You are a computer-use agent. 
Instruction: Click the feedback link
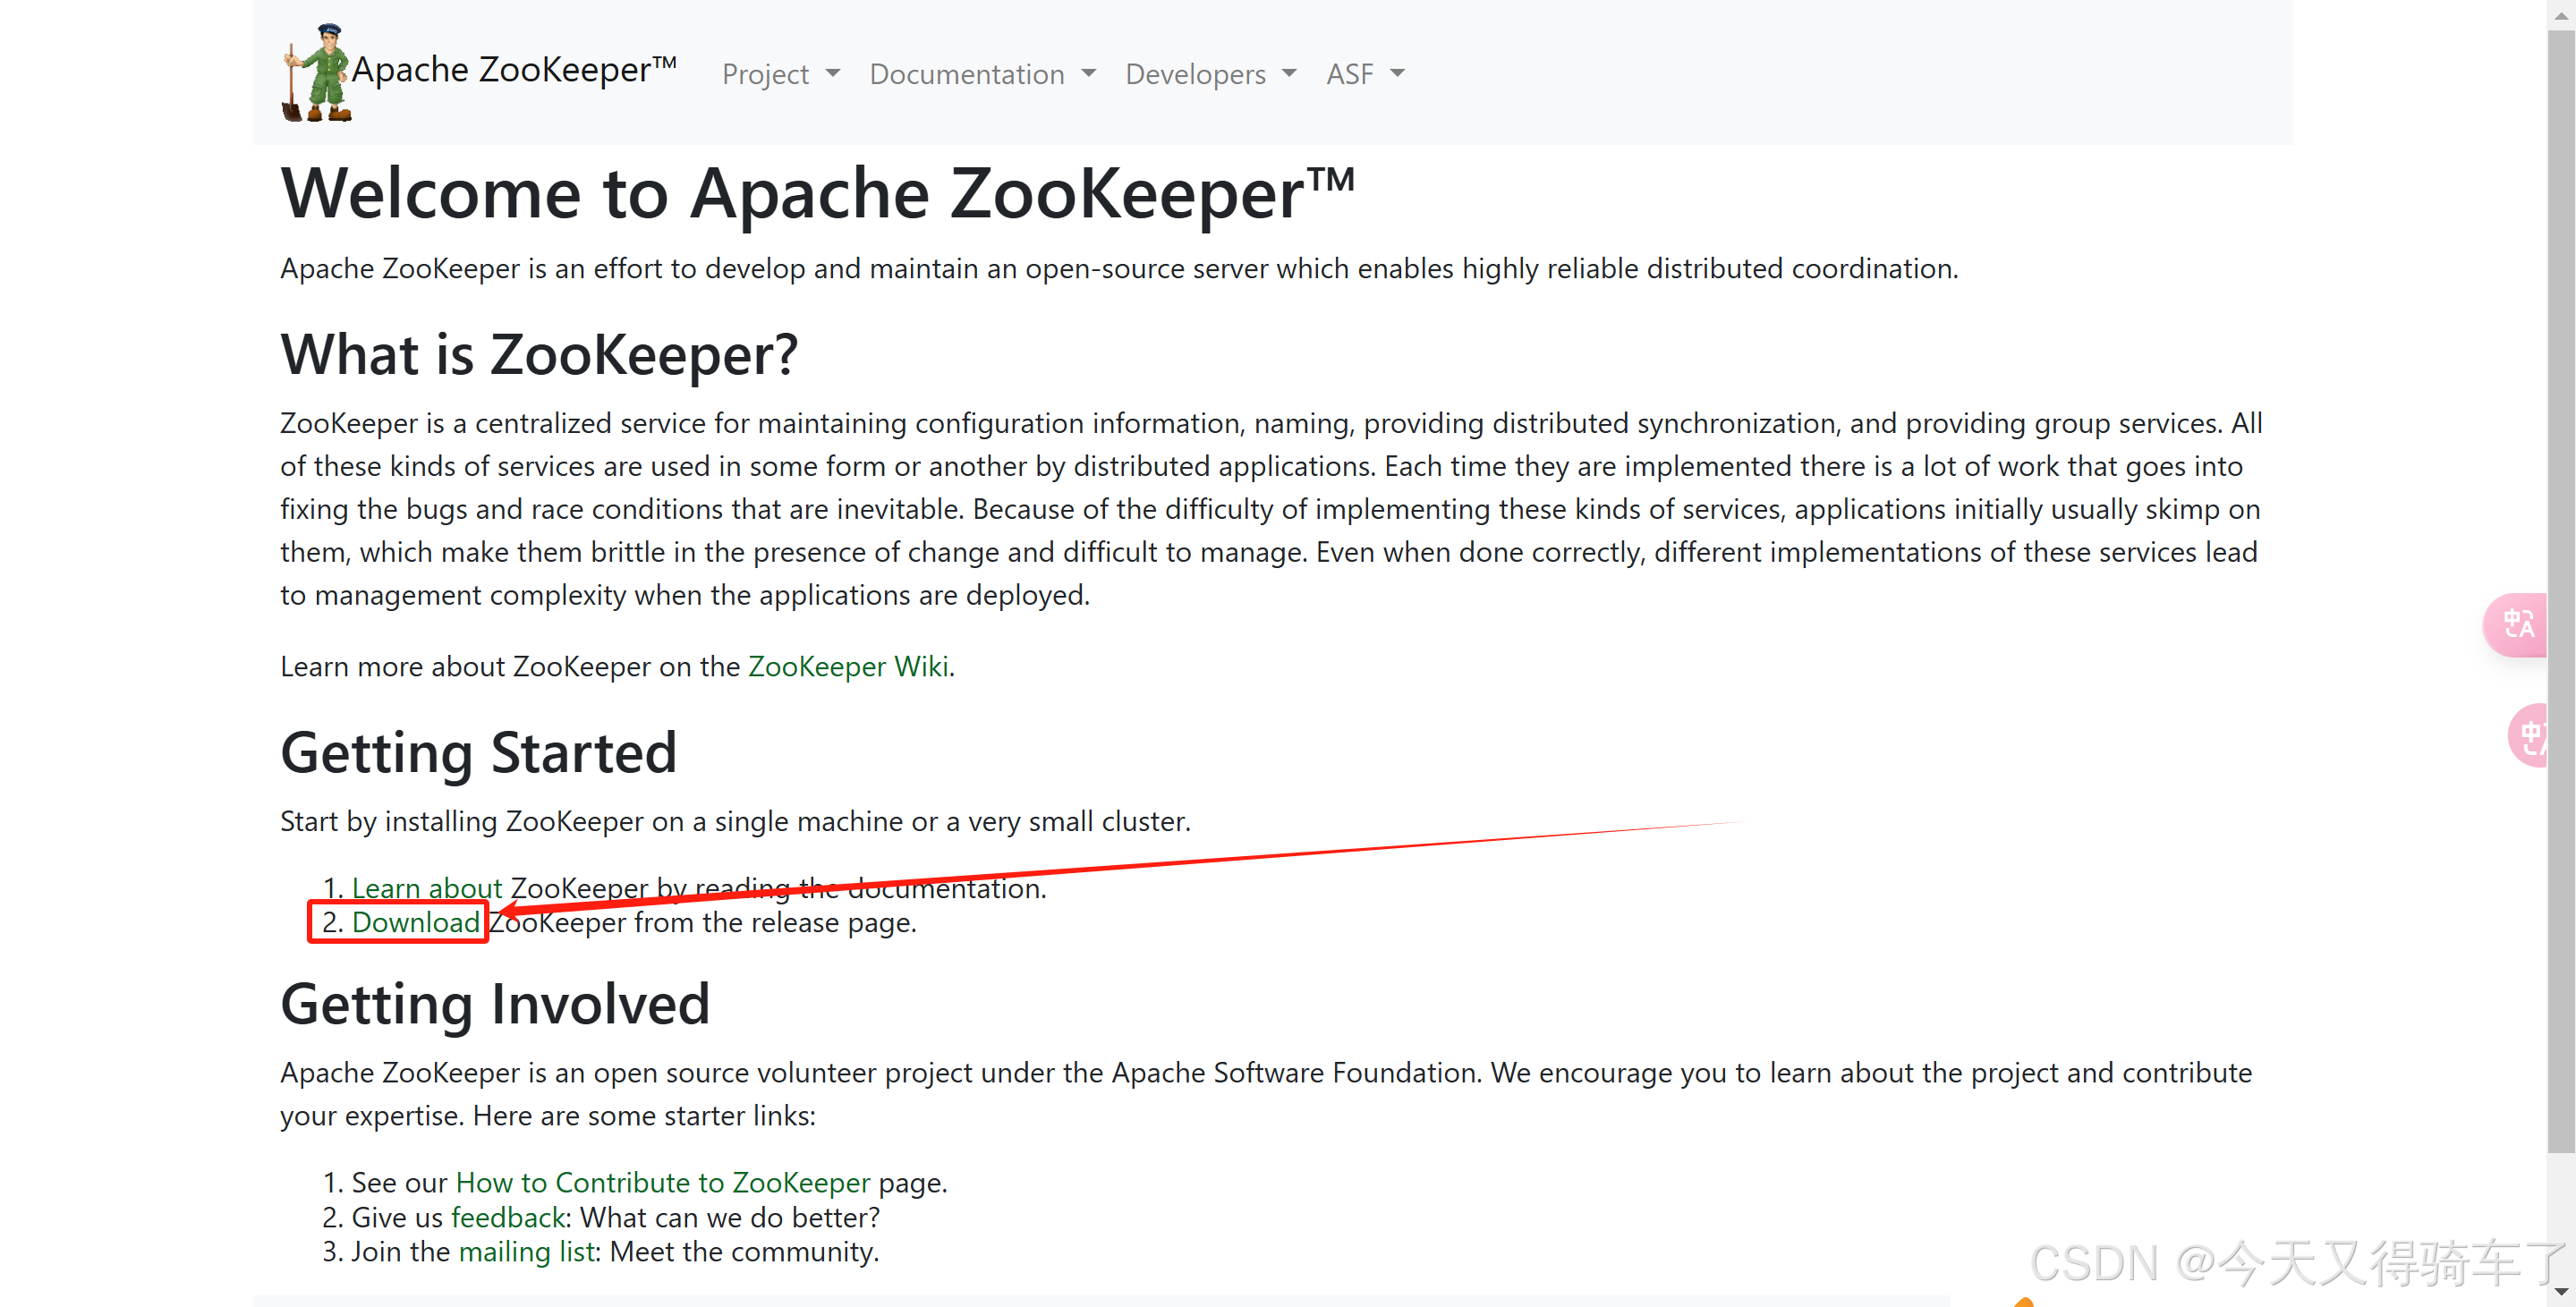pyautogui.click(x=509, y=1217)
